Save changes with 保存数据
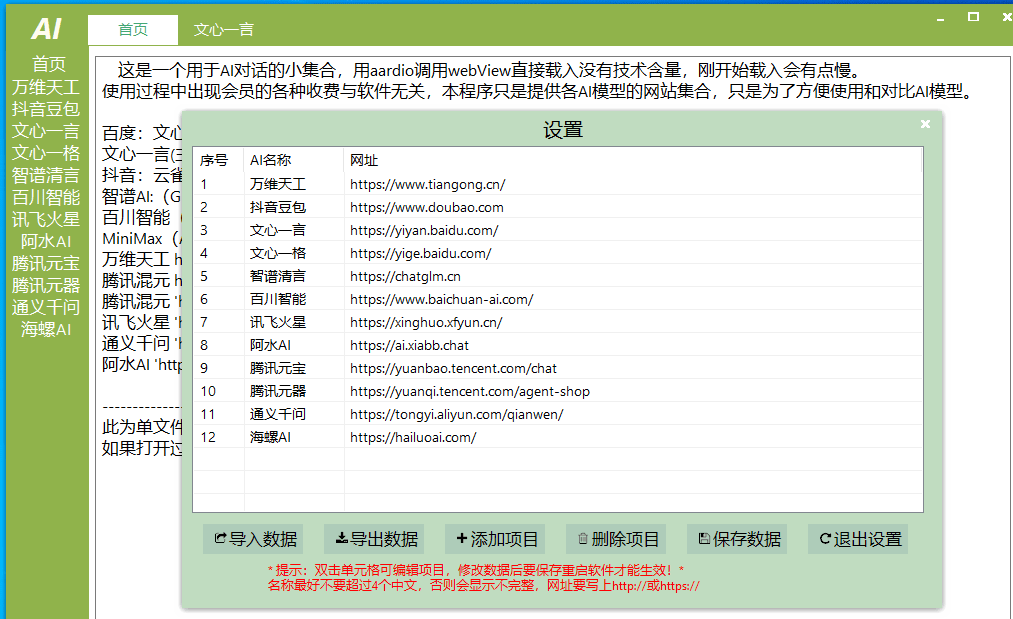Viewport: 1013px width, 619px height. point(737,539)
